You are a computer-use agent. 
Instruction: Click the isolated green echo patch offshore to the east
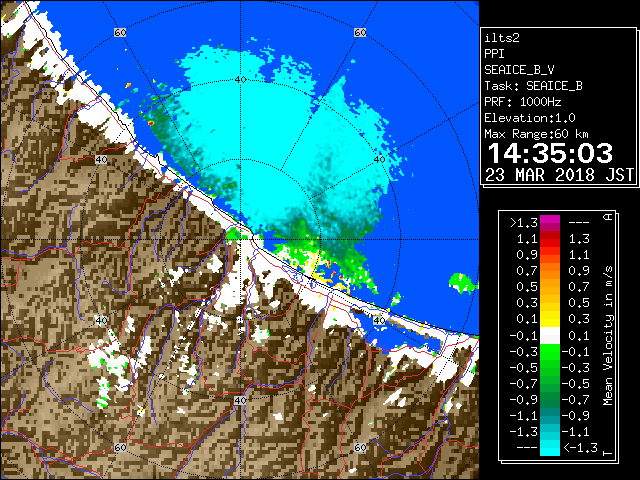click(463, 283)
